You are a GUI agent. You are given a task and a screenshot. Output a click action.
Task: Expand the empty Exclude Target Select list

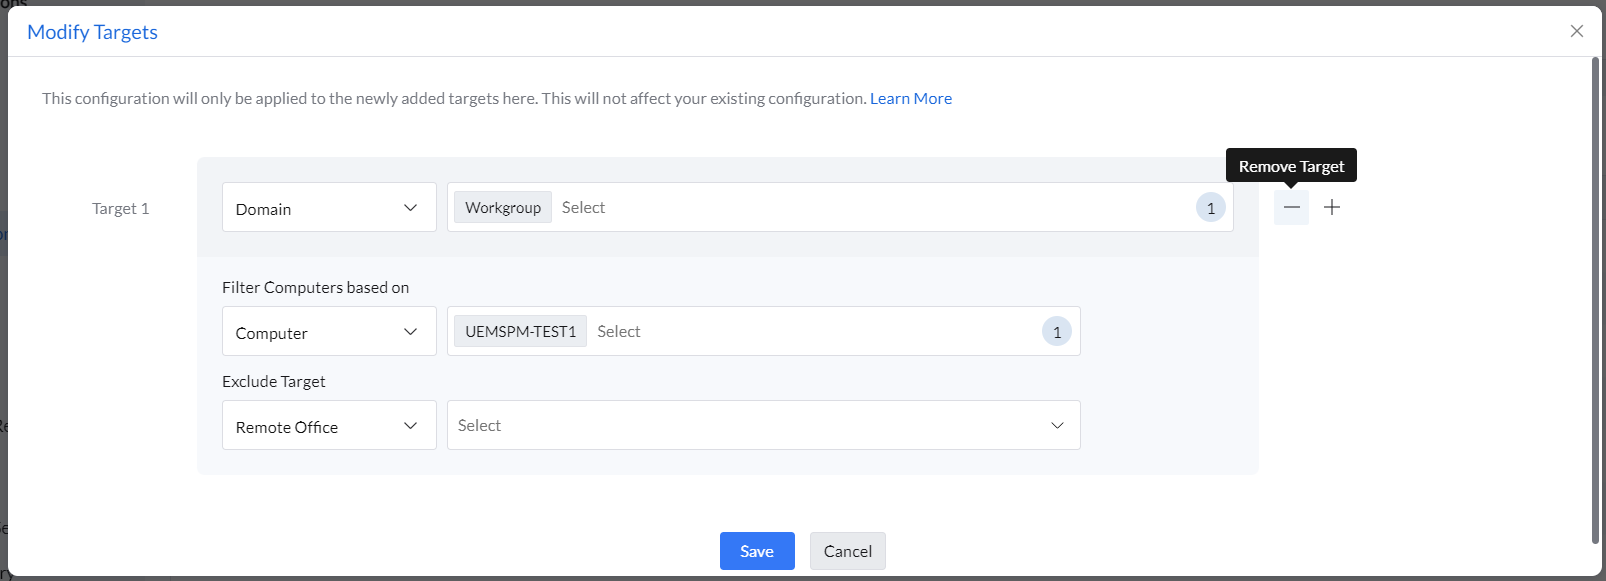pos(763,426)
